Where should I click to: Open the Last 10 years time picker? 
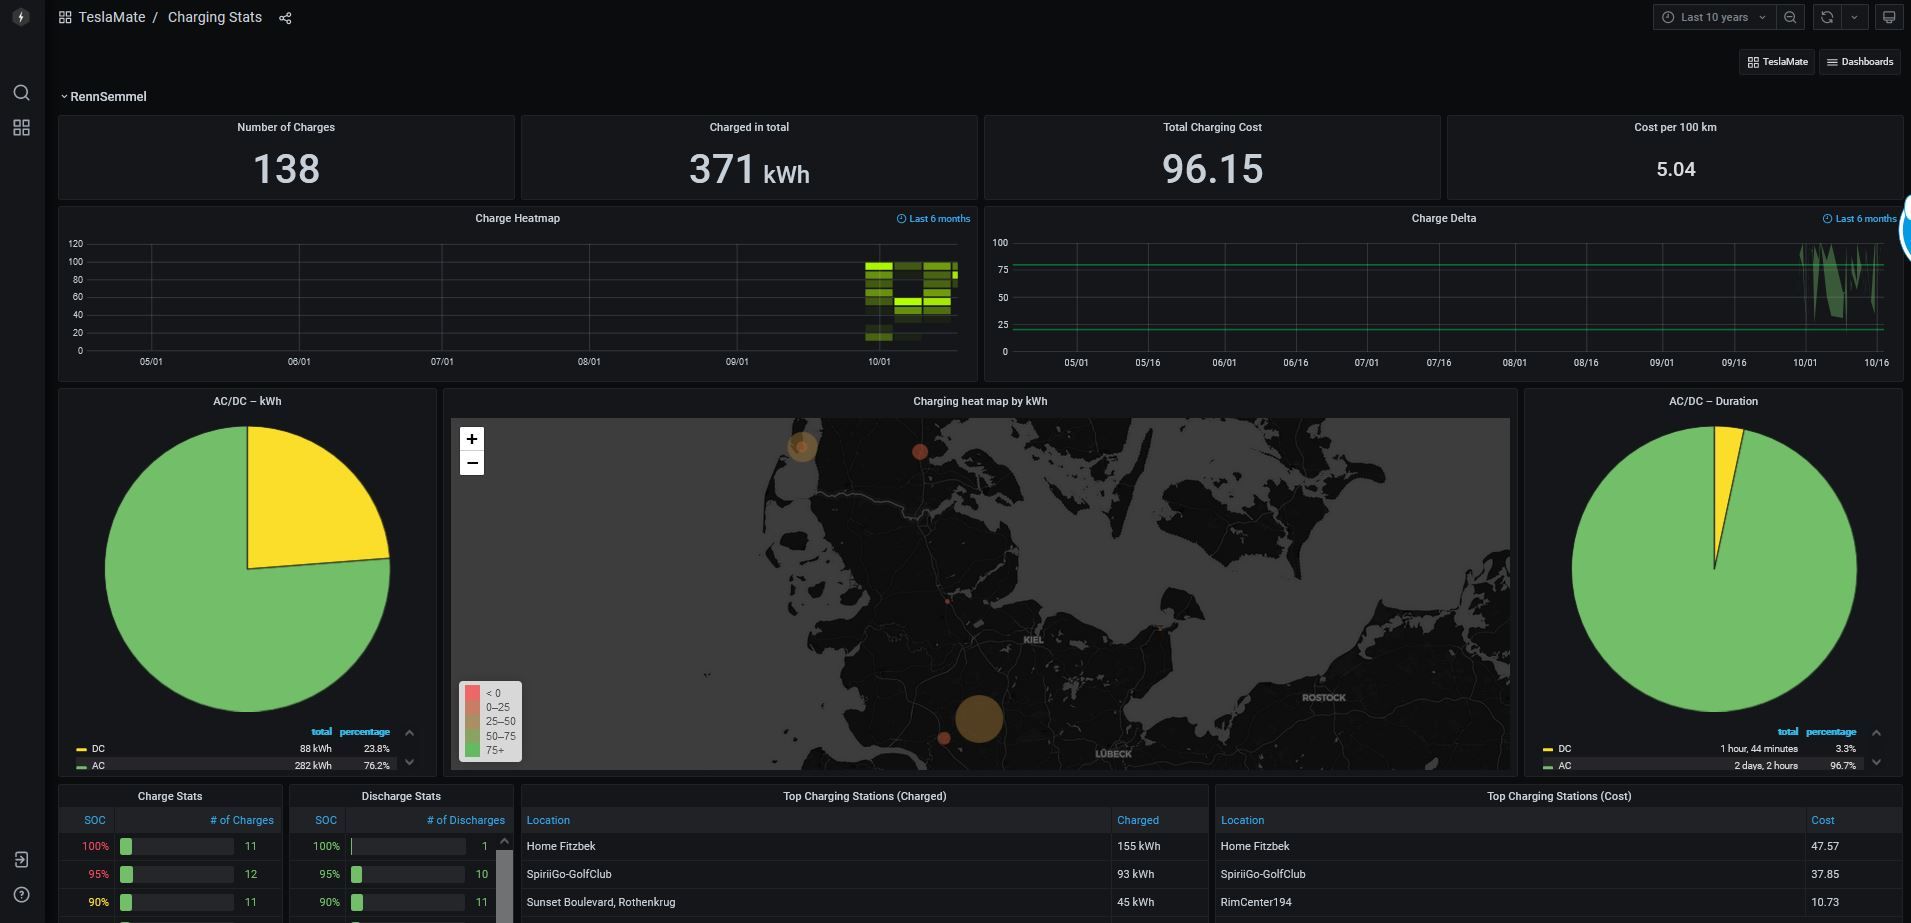click(1714, 17)
